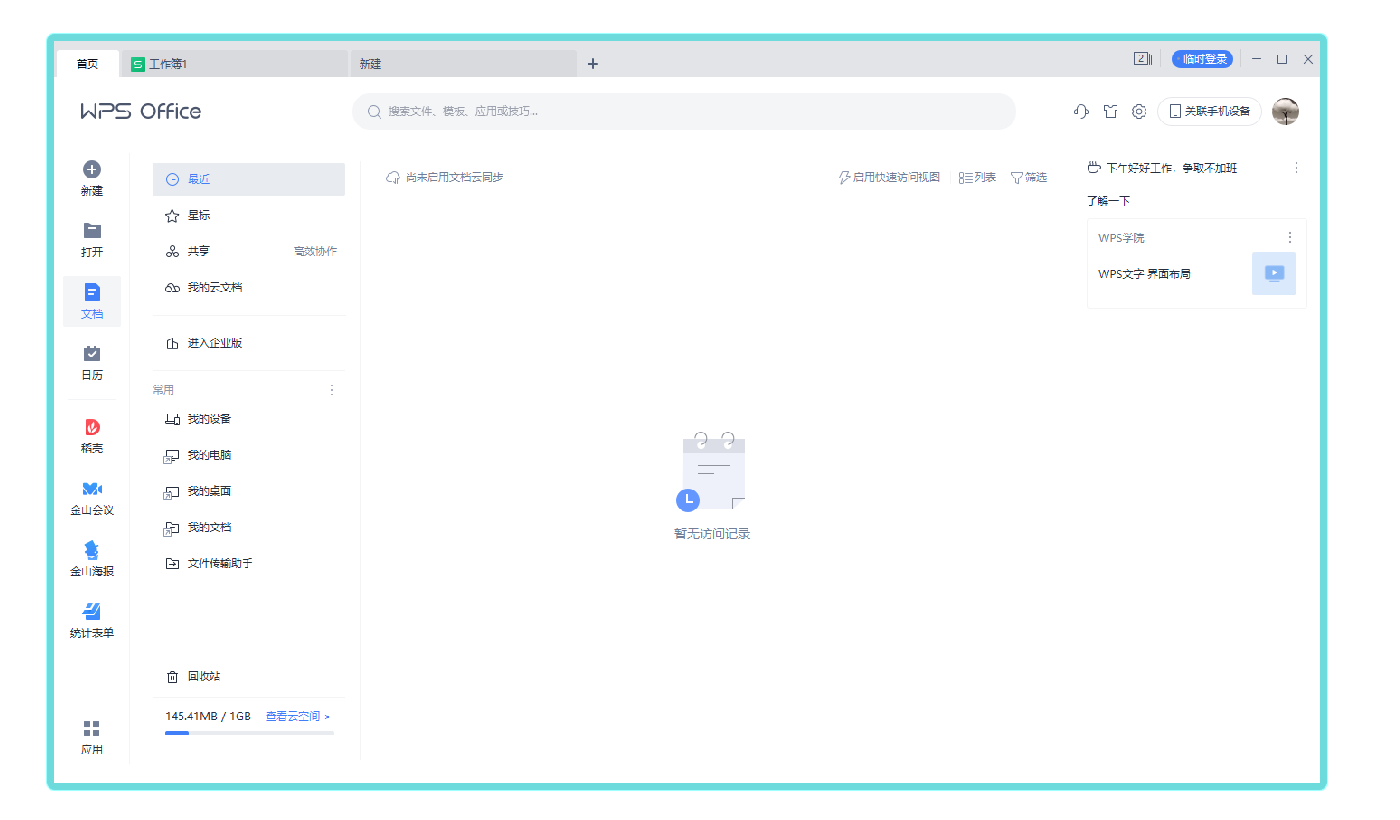Click the 临时登录 button
The image size is (1400, 820).
(x=1203, y=59)
